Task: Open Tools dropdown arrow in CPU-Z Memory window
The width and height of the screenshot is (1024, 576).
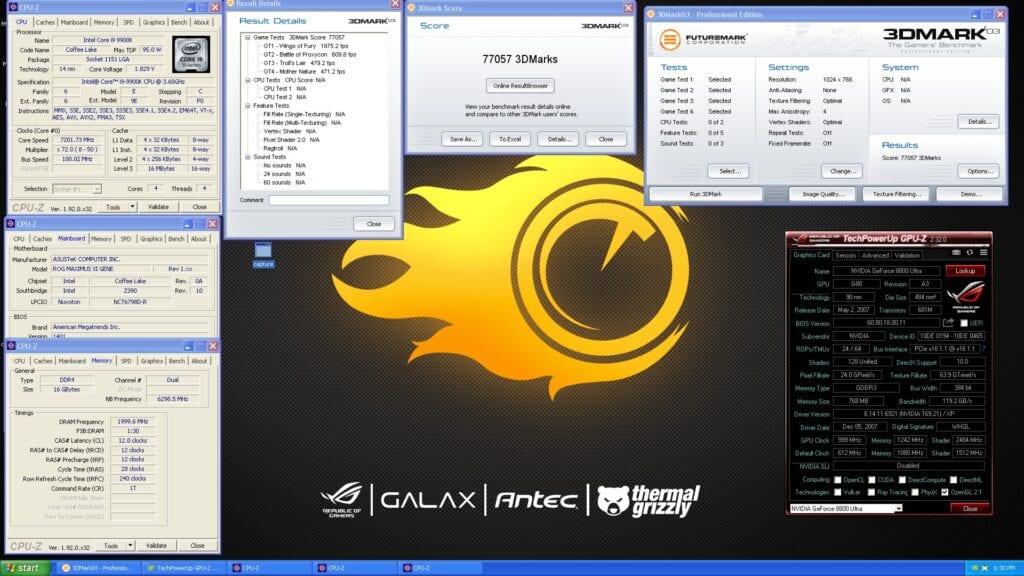Action: (130, 545)
